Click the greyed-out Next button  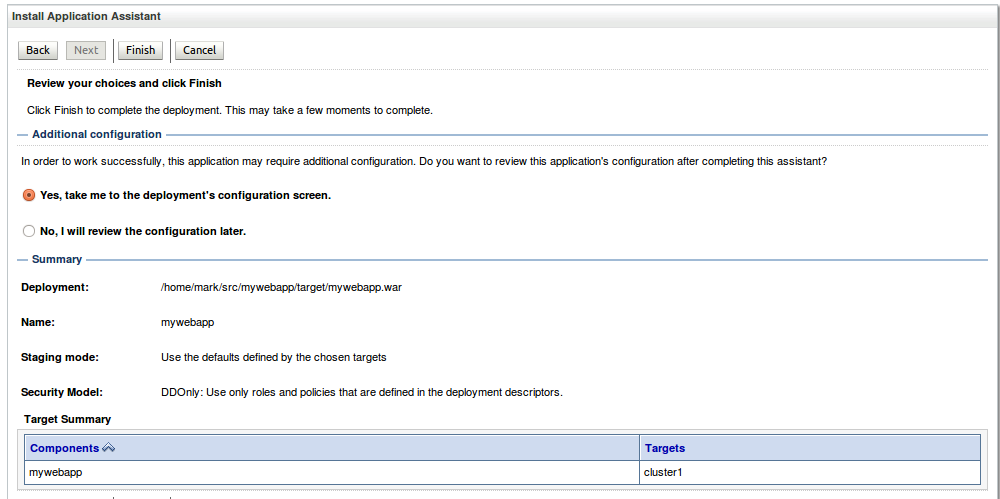[86, 50]
